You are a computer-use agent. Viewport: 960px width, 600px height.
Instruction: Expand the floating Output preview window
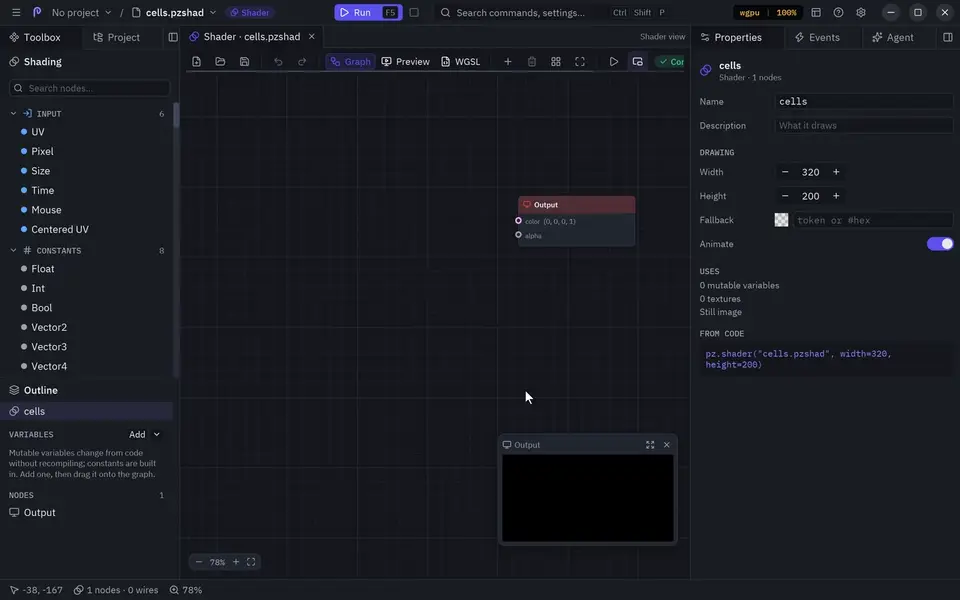tap(650, 445)
